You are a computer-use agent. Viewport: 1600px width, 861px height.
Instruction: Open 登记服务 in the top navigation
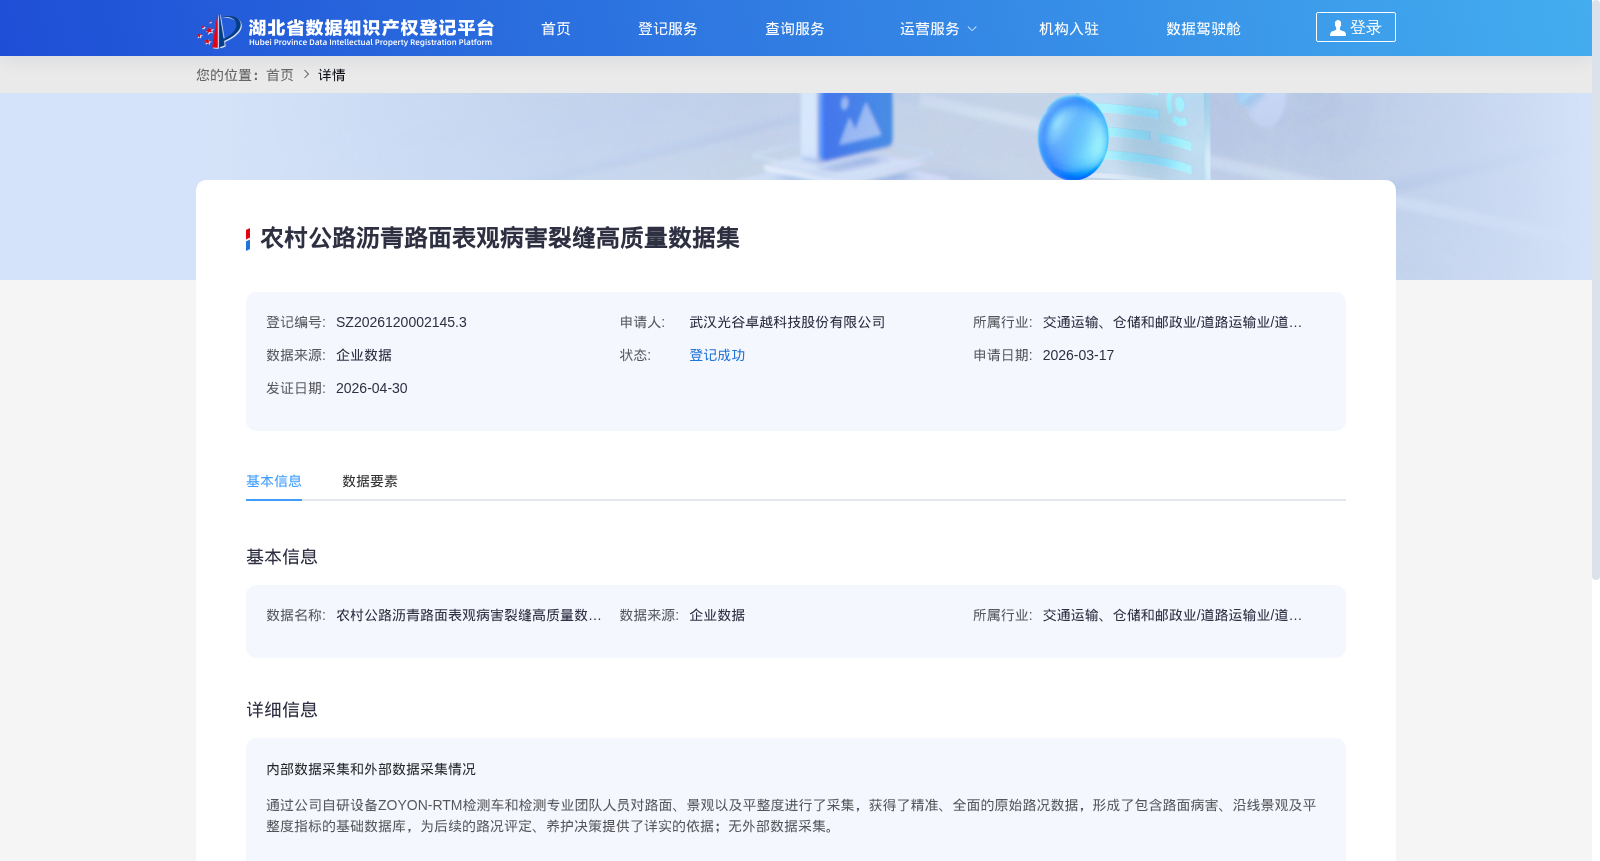(x=668, y=29)
